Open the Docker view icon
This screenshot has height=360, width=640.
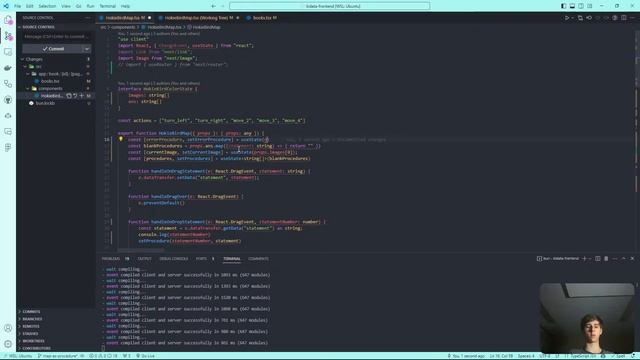[x=8, y=68]
